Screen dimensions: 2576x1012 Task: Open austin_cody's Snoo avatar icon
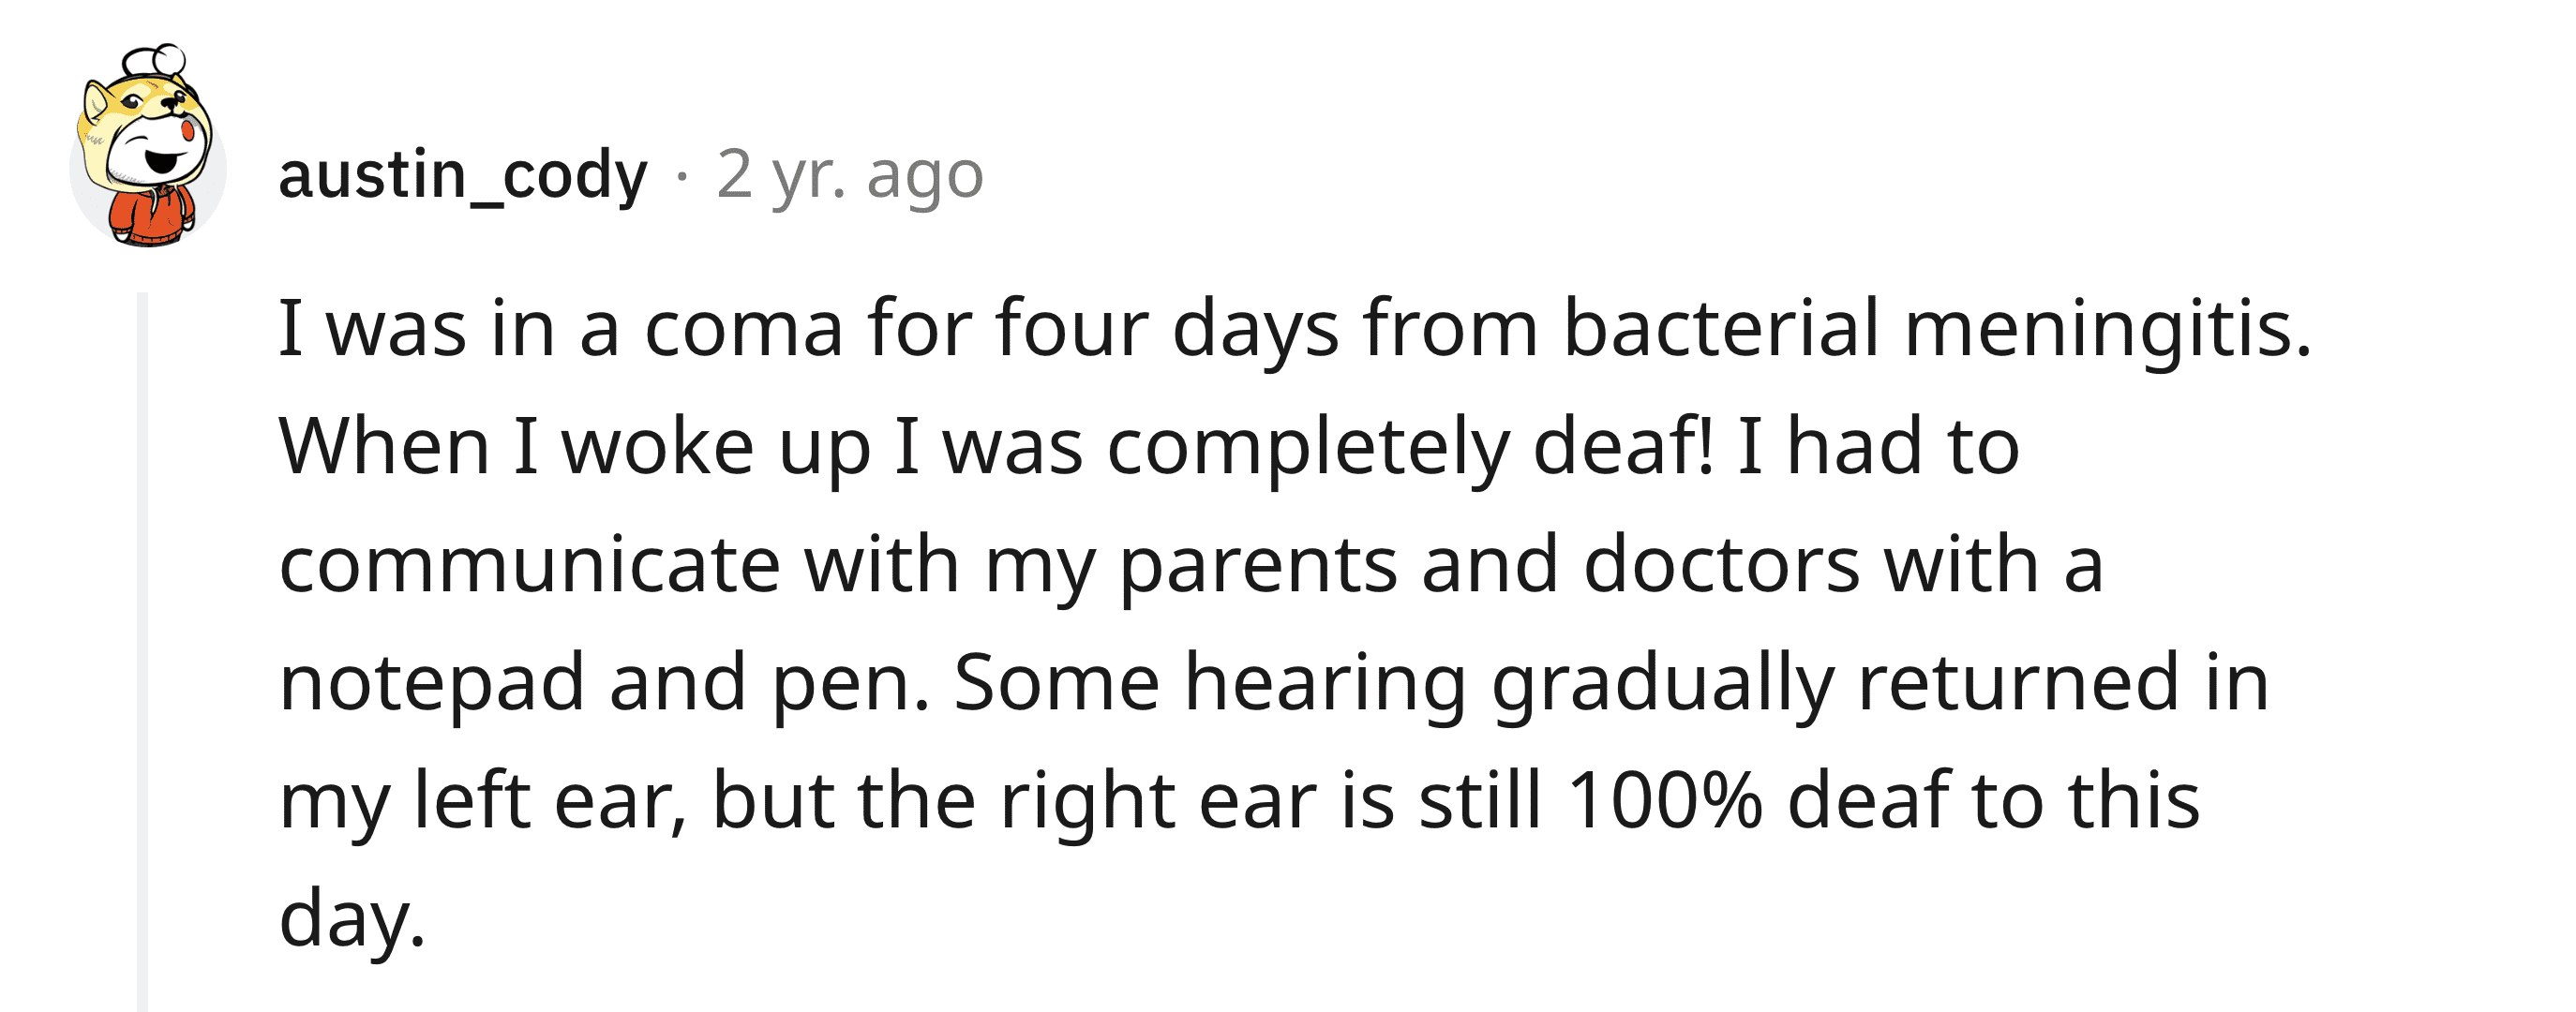148,146
